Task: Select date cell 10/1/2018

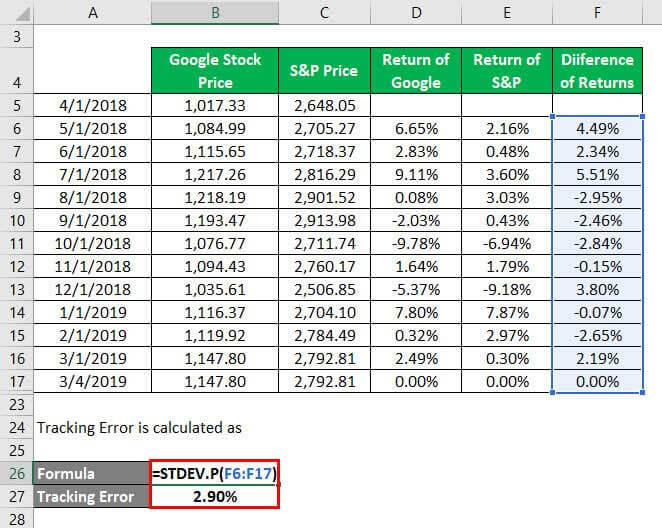Action: click(92, 244)
